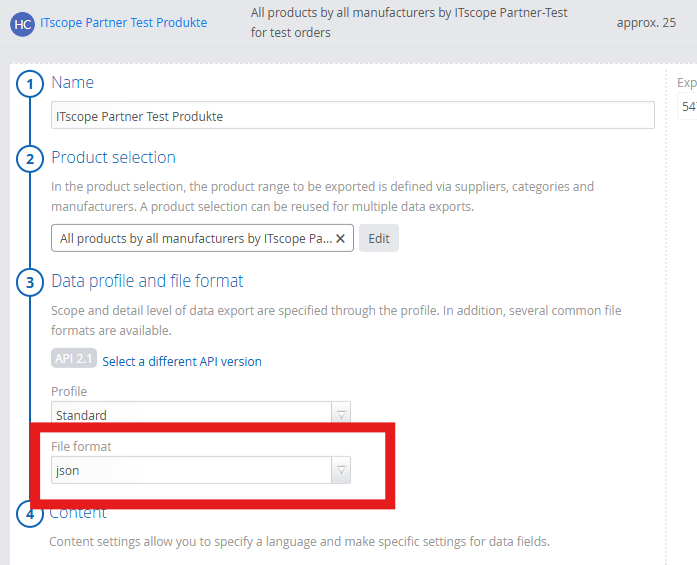Viewport: 697px width, 565px height.
Task: Expand the File format dropdown arrow
Action: pos(341,470)
